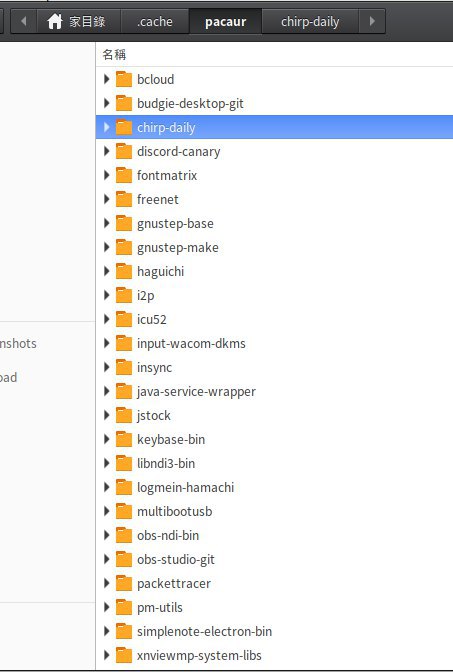
Task: Click the home icon in path bar
Action: 55,21
